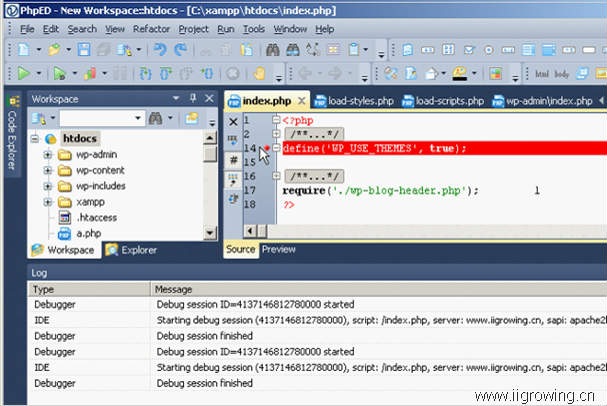Switch to Preview editor tab
Screen dimensions: 607x406
[278, 250]
